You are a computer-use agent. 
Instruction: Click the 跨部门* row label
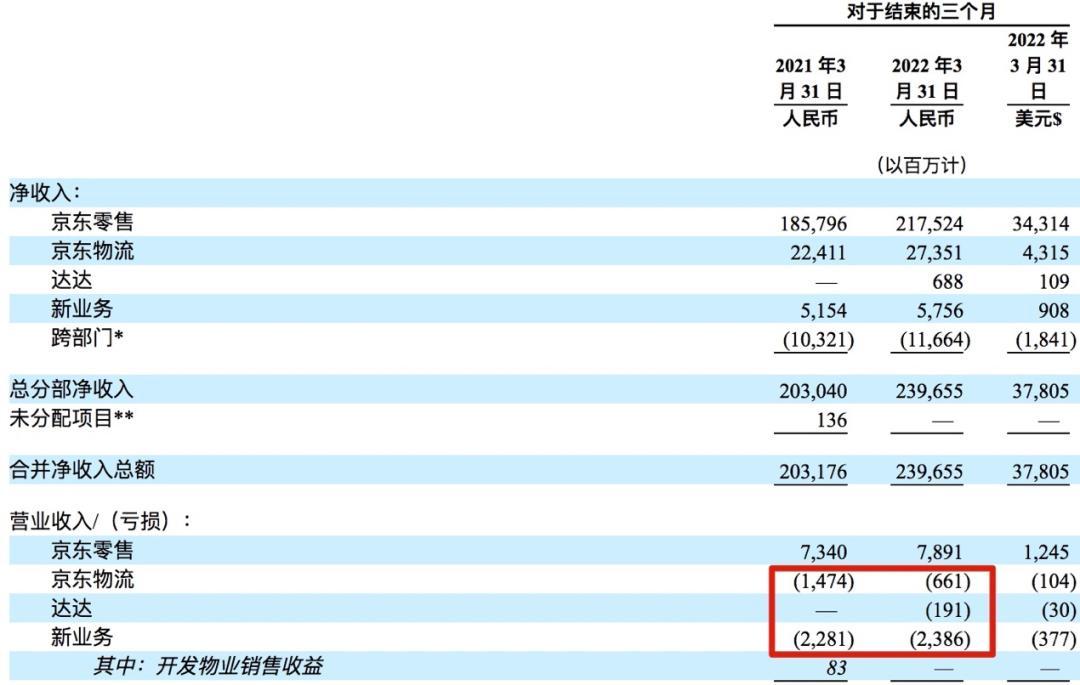(x=87, y=337)
